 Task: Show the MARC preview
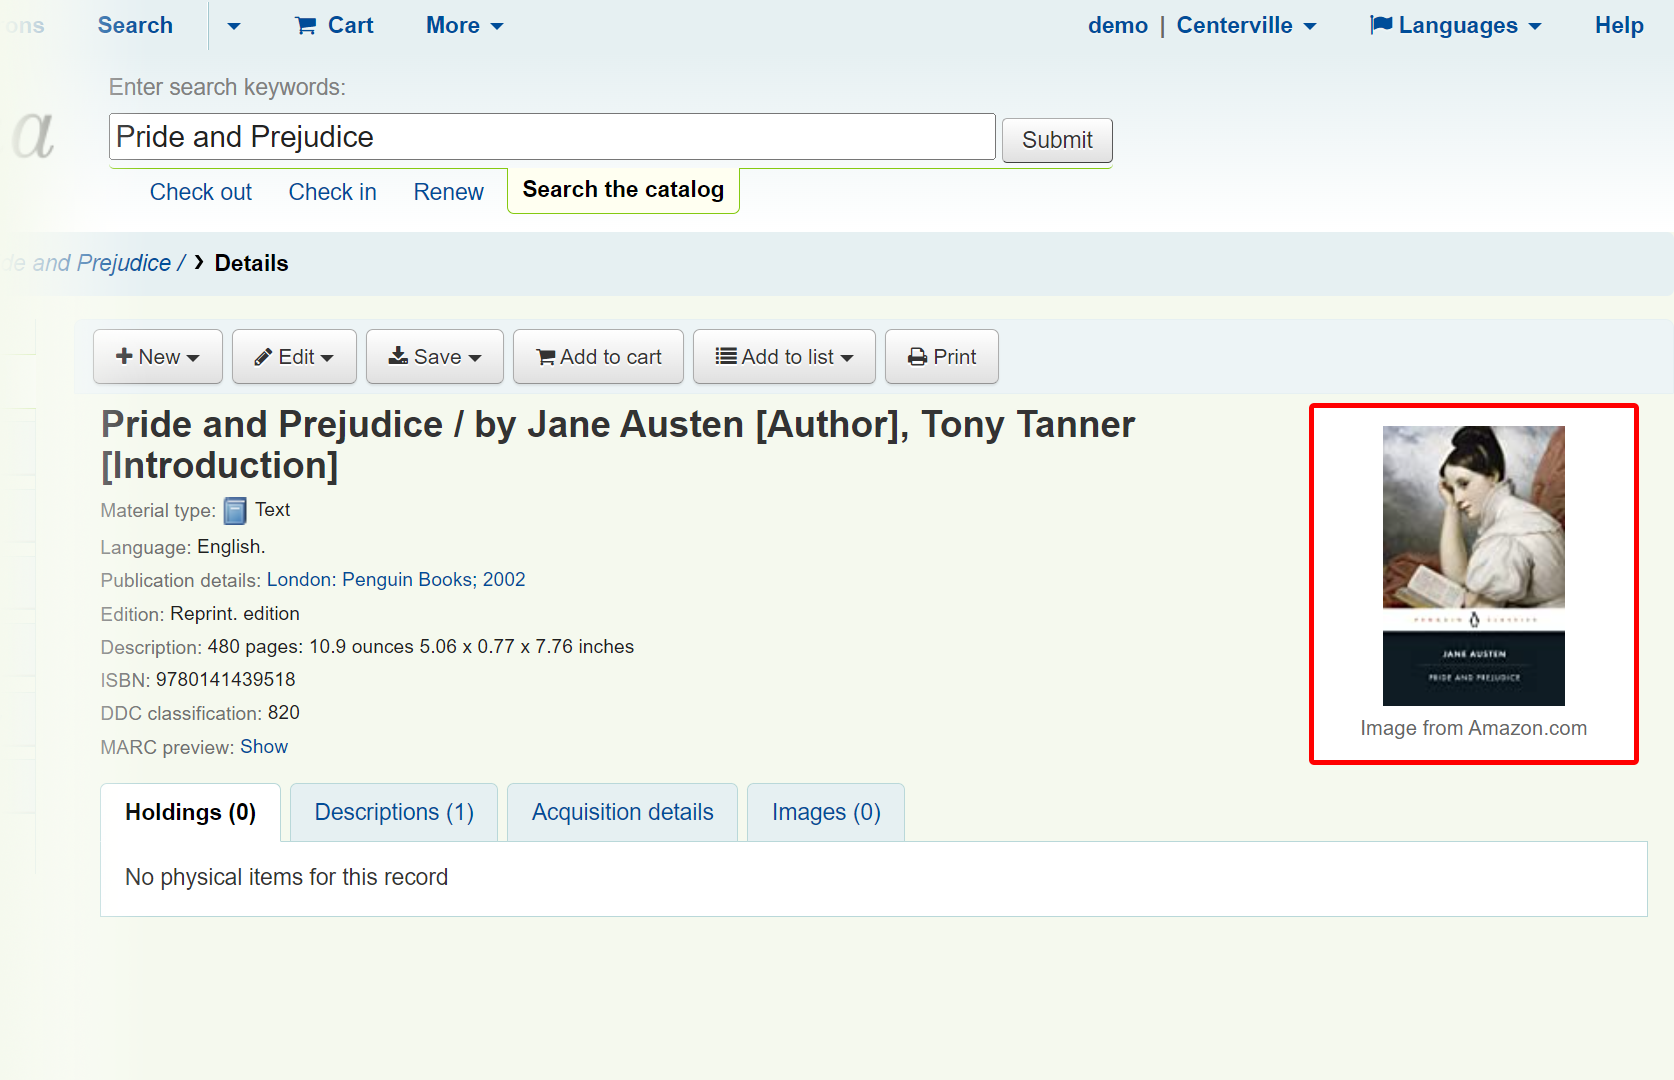click(264, 747)
